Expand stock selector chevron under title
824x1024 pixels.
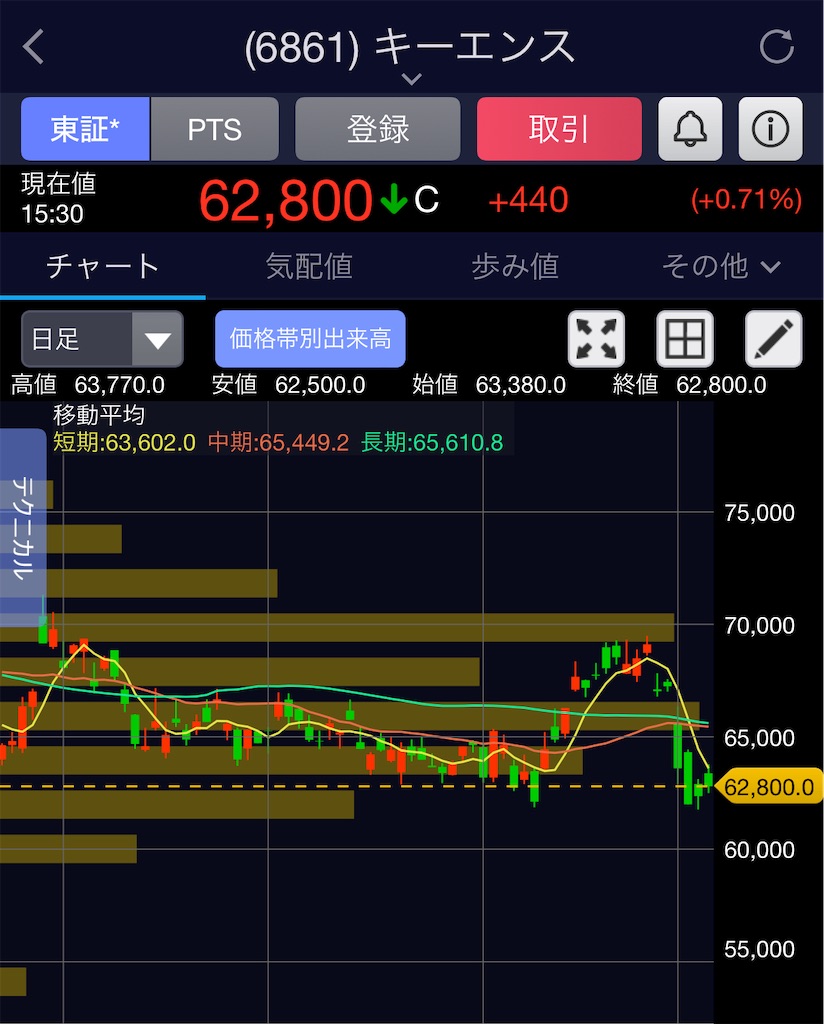tap(411, 80)
